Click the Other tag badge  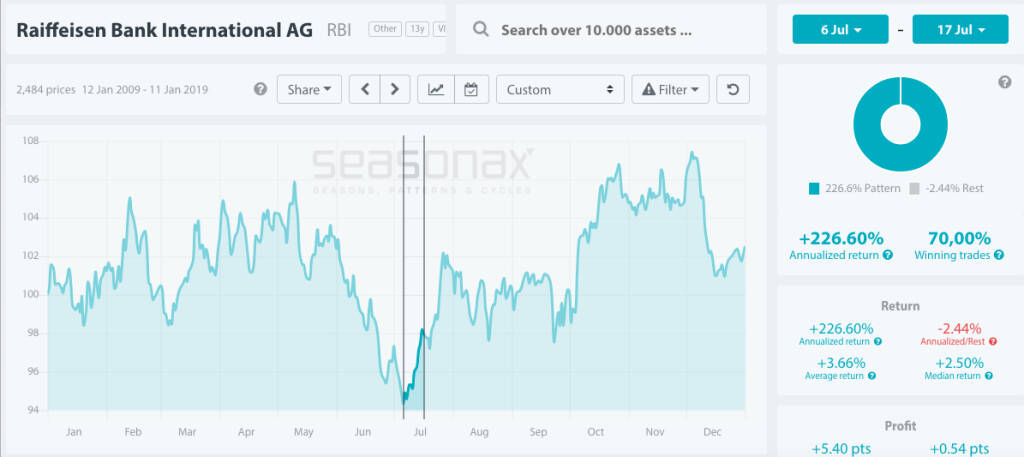(x=385, y=29)
